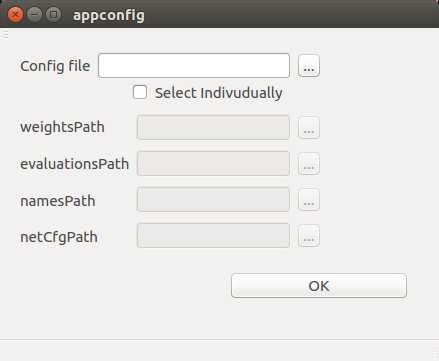
Task: Minimize the appconfig window
Action: point(34,15)
